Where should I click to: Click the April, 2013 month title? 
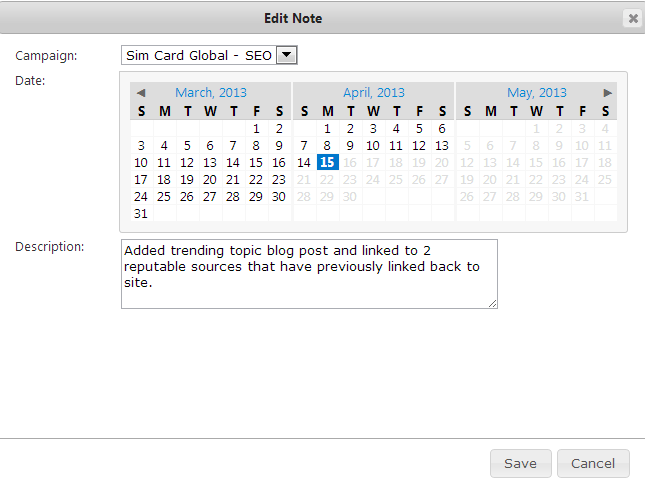tap(373, 93)
